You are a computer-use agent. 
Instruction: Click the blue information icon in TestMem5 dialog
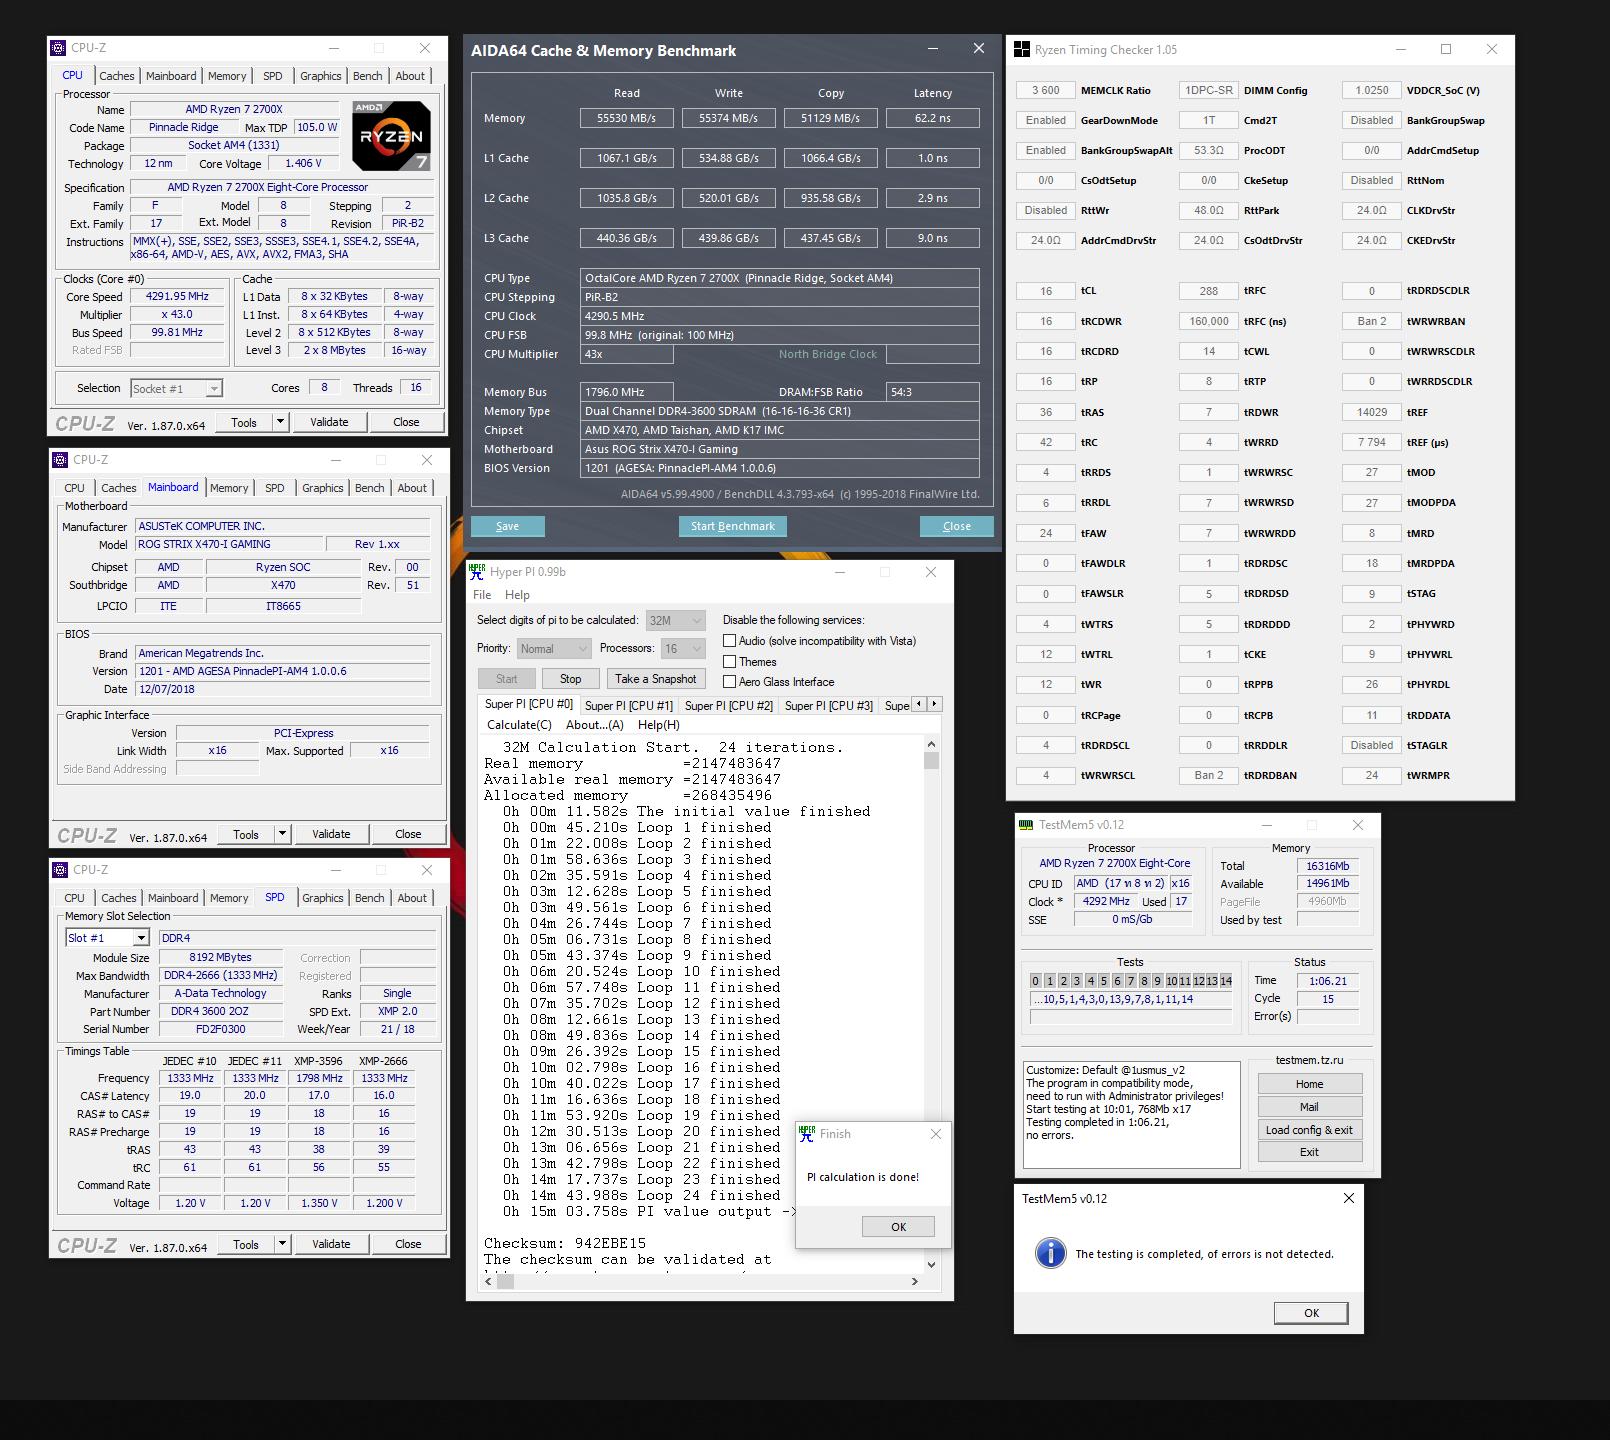tap(1051, 1252)
